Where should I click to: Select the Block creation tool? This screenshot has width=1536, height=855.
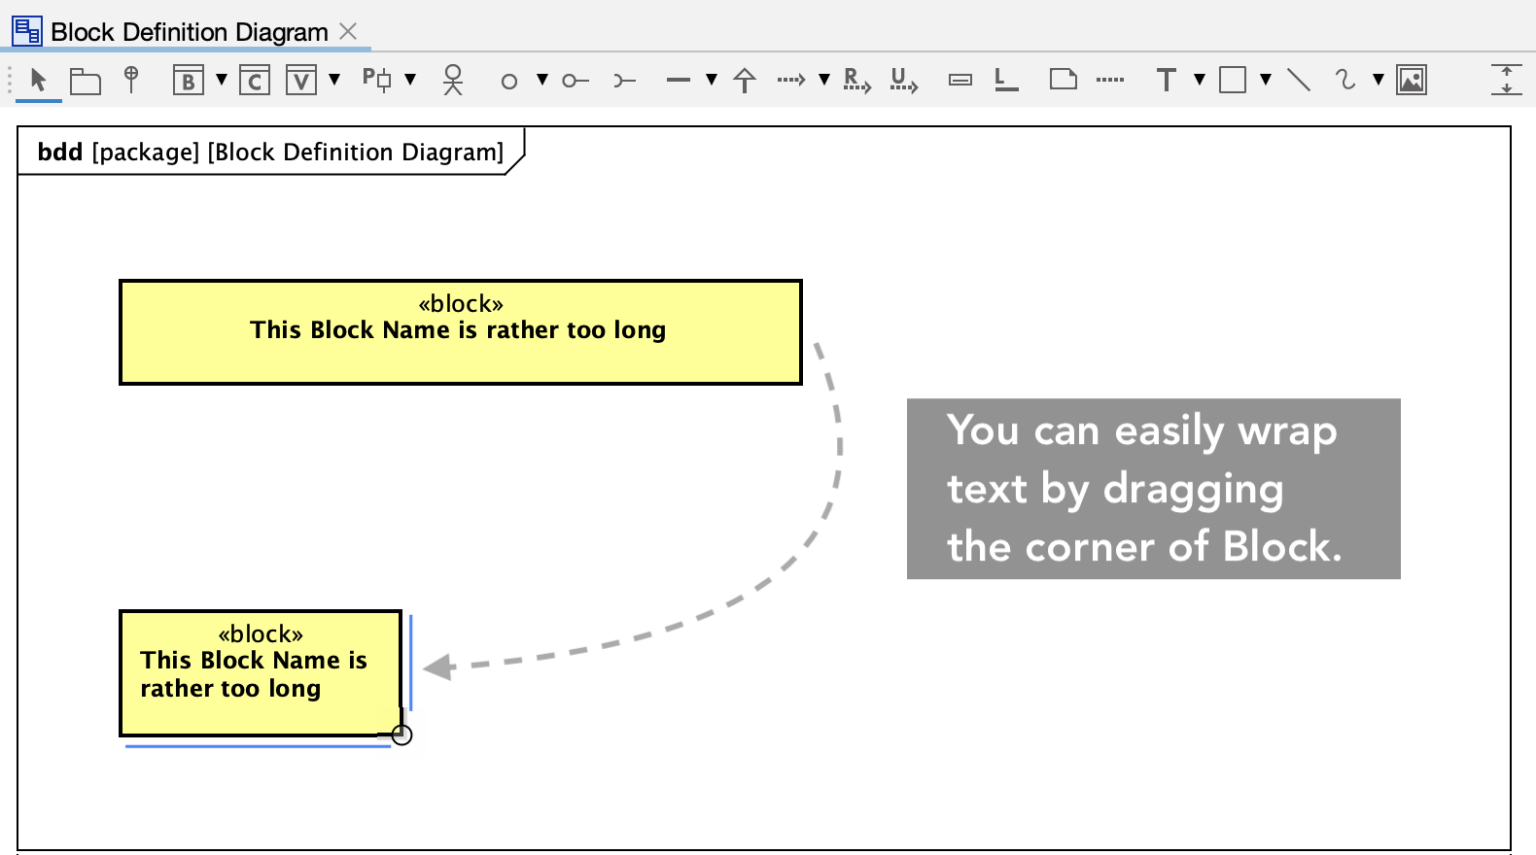(188, 80)
